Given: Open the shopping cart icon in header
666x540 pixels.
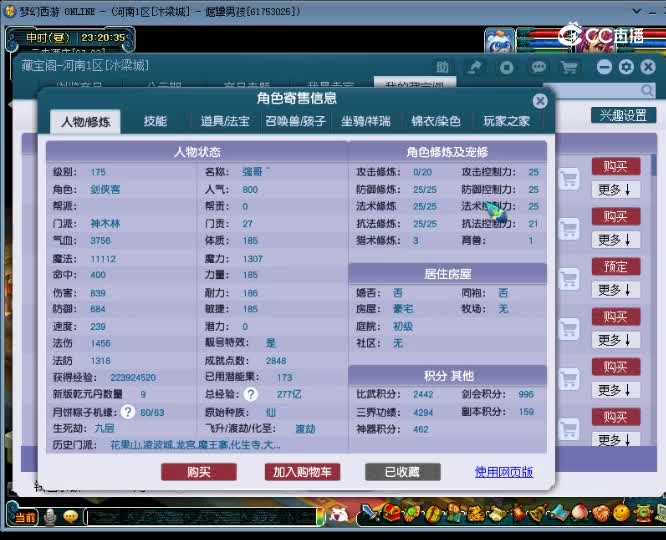Looking at the screenshot, I should pos(569,67).
